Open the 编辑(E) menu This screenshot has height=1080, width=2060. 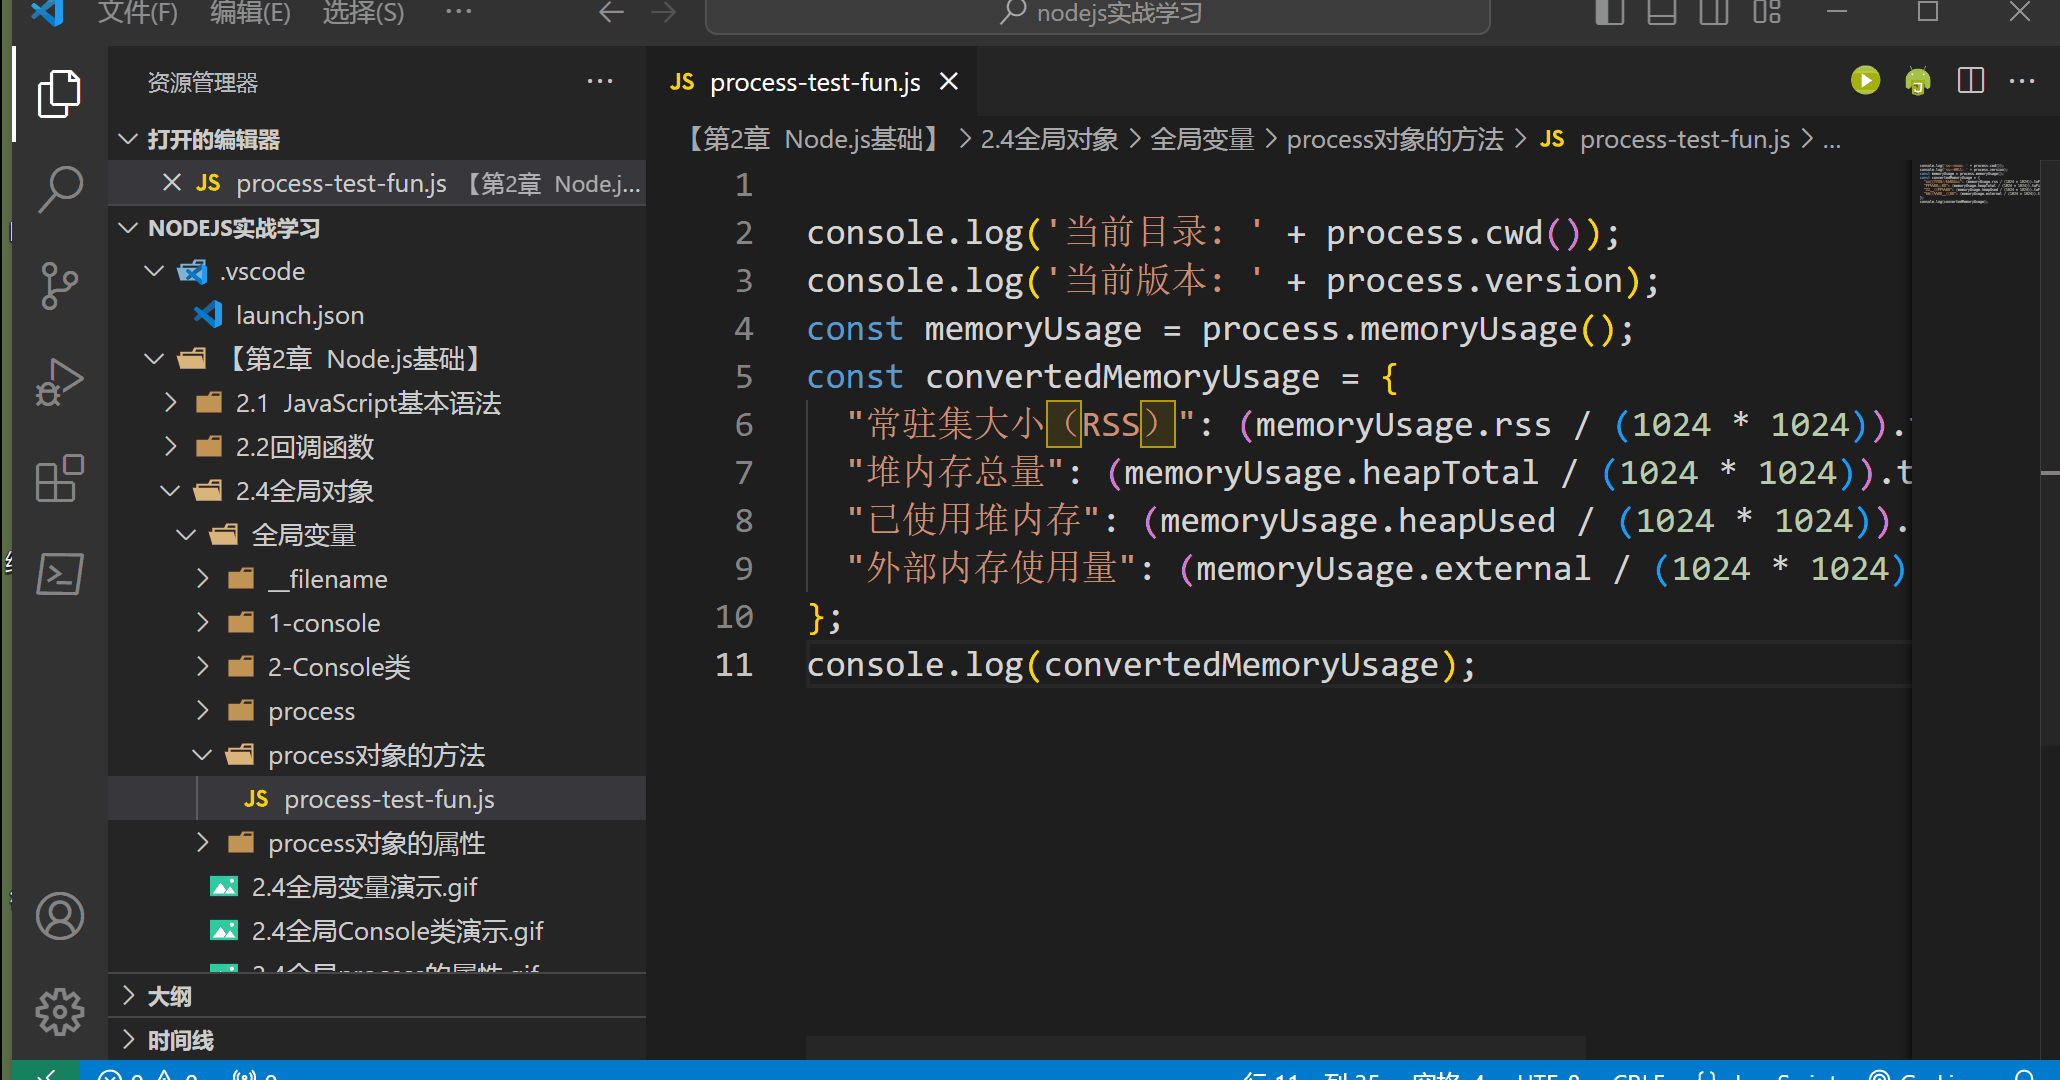(x=250, y=13)
